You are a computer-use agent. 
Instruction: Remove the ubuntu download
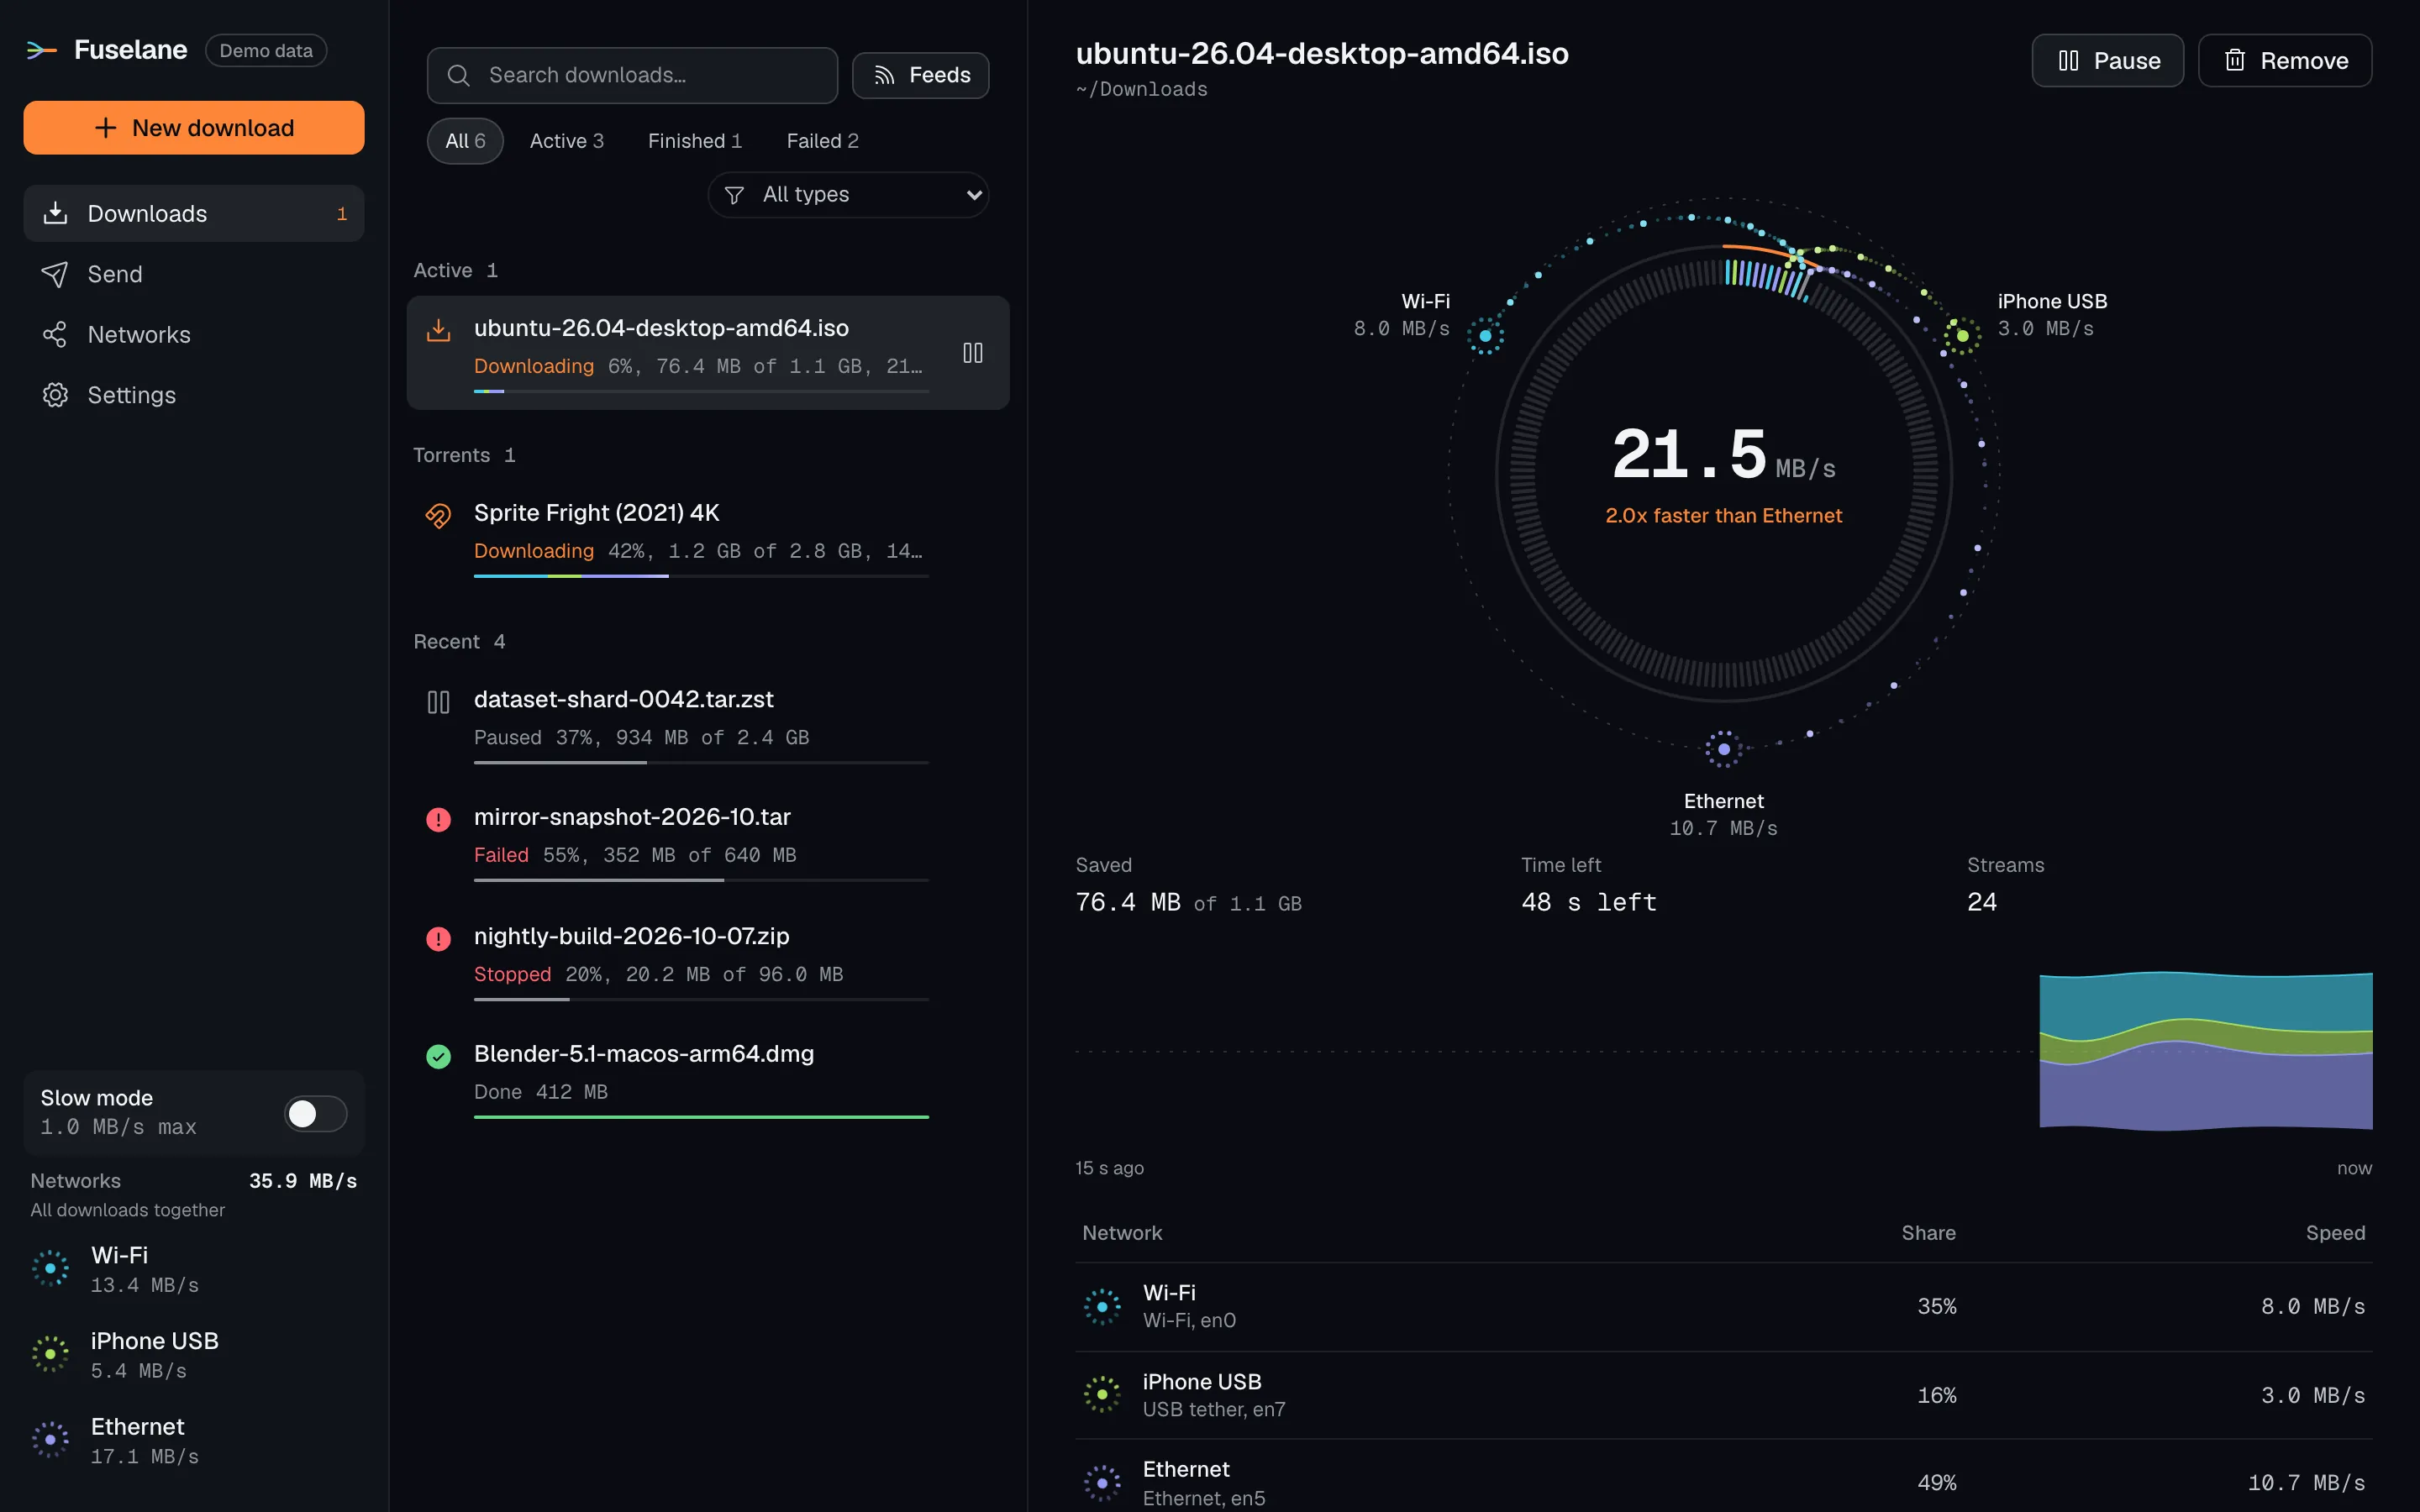tap(2284, 61)
